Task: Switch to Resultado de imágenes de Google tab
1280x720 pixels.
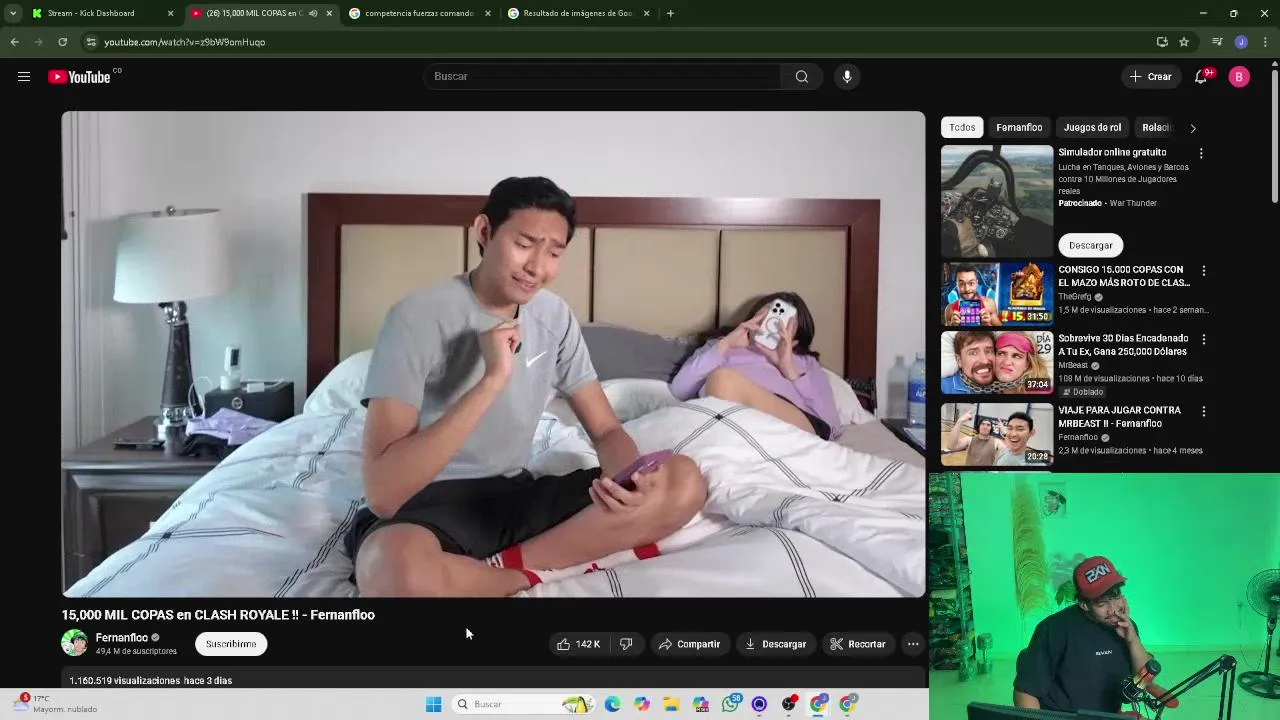Action: coord(578,13)
